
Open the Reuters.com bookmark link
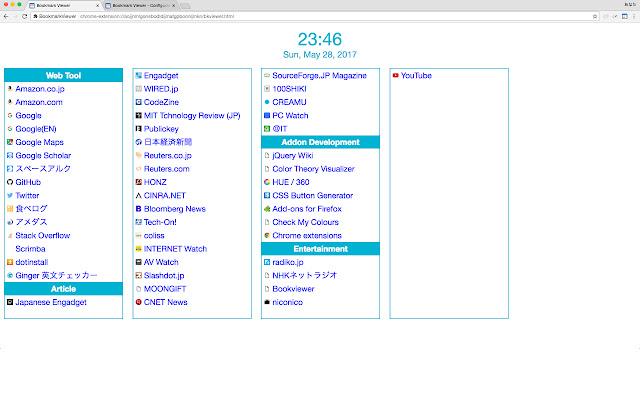pos(167,169)
